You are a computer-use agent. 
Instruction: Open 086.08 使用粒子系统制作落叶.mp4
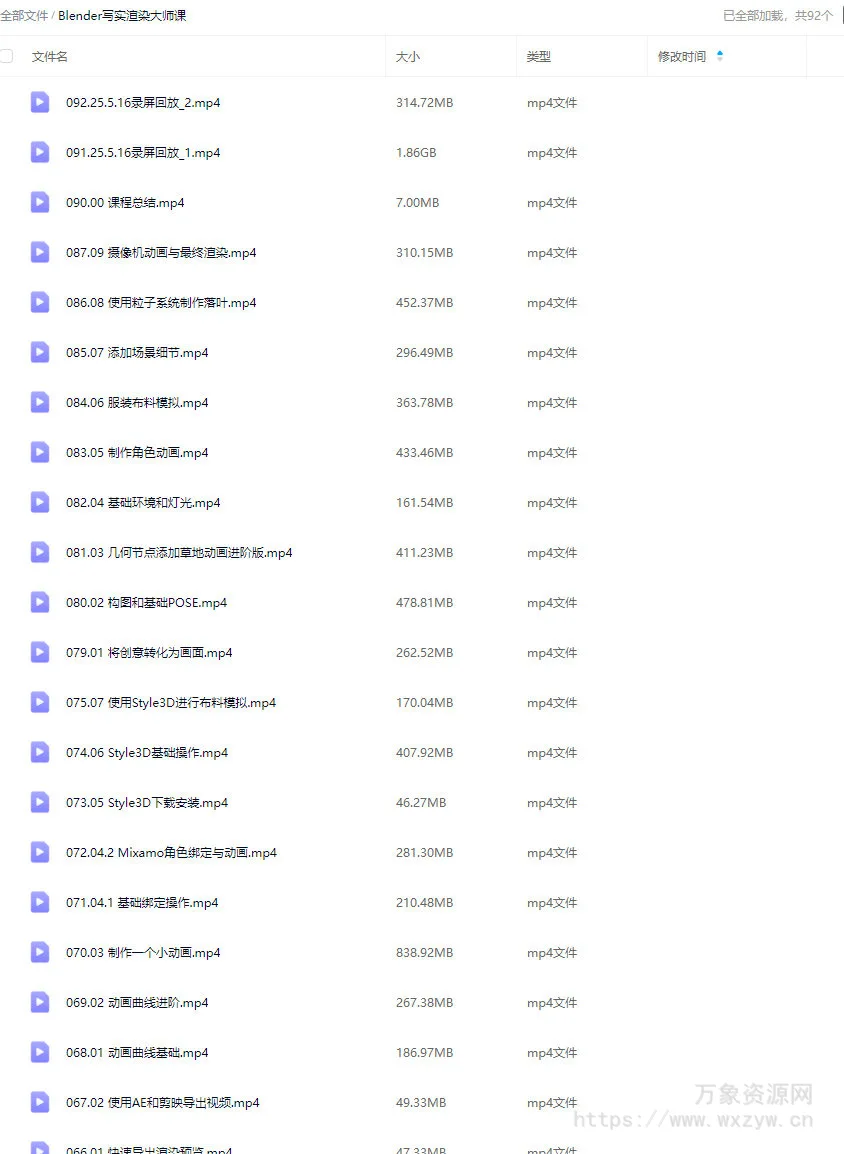pyautogui.click(x=161, y=303)
